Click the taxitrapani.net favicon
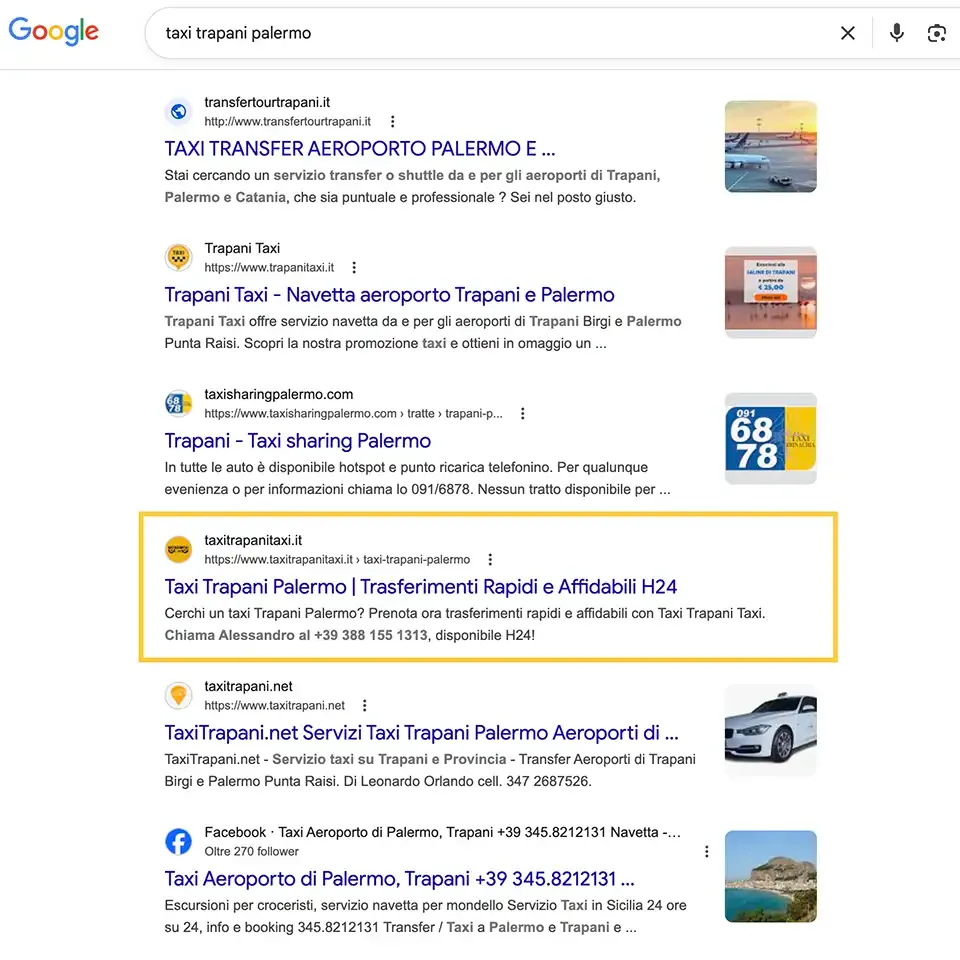 tap(178, 696)
